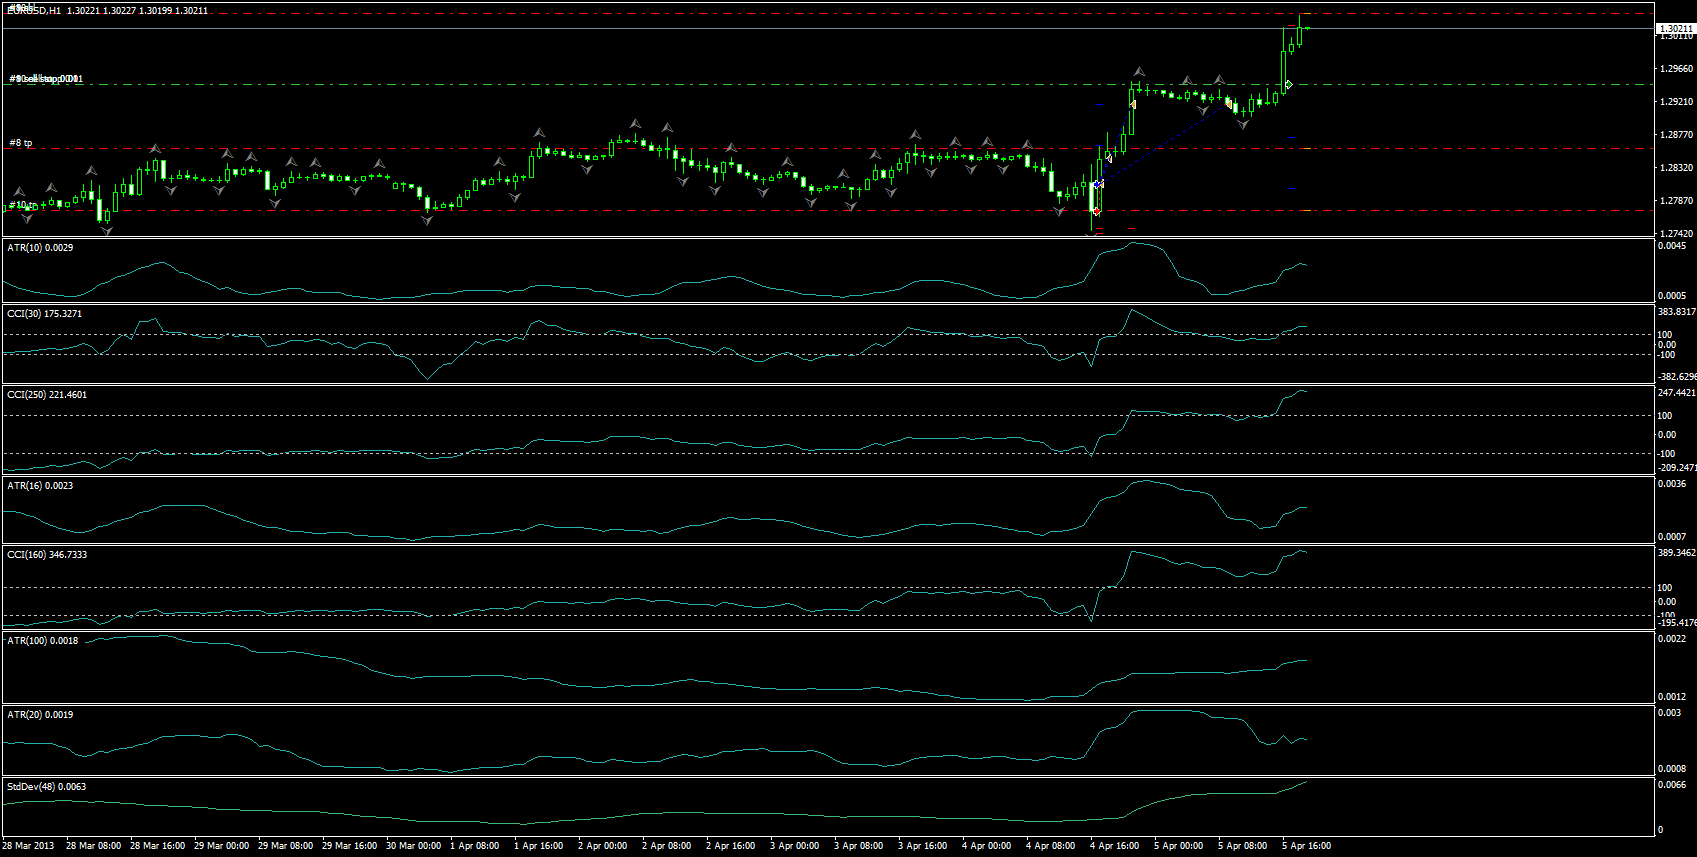Viewport: 1697px width, 857px height.
Task: Click the EURUSD,H1 chart title text
Action: tap(34, 10)
